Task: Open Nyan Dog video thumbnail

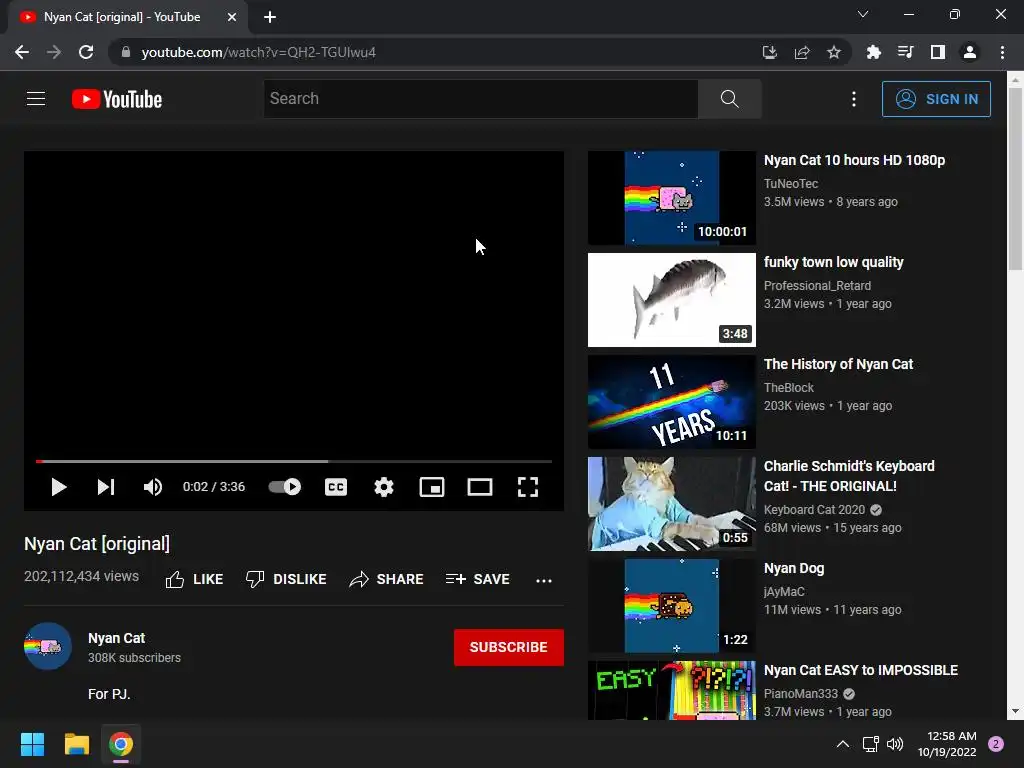Action: pyautogui.click(x=671, y=605)
